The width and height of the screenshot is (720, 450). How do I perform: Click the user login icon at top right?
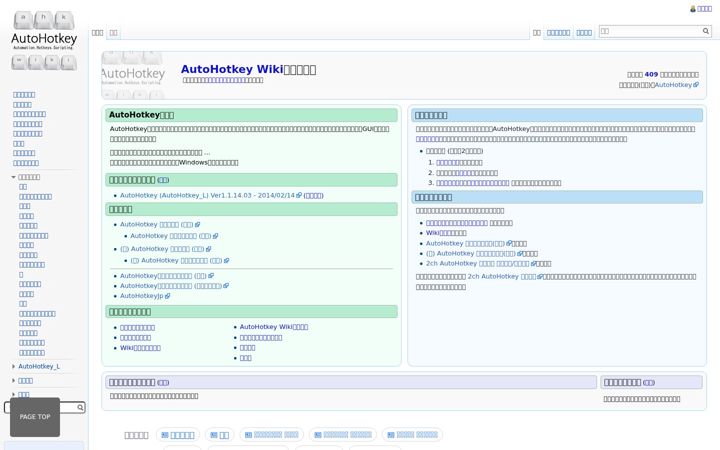pos(693,9)
